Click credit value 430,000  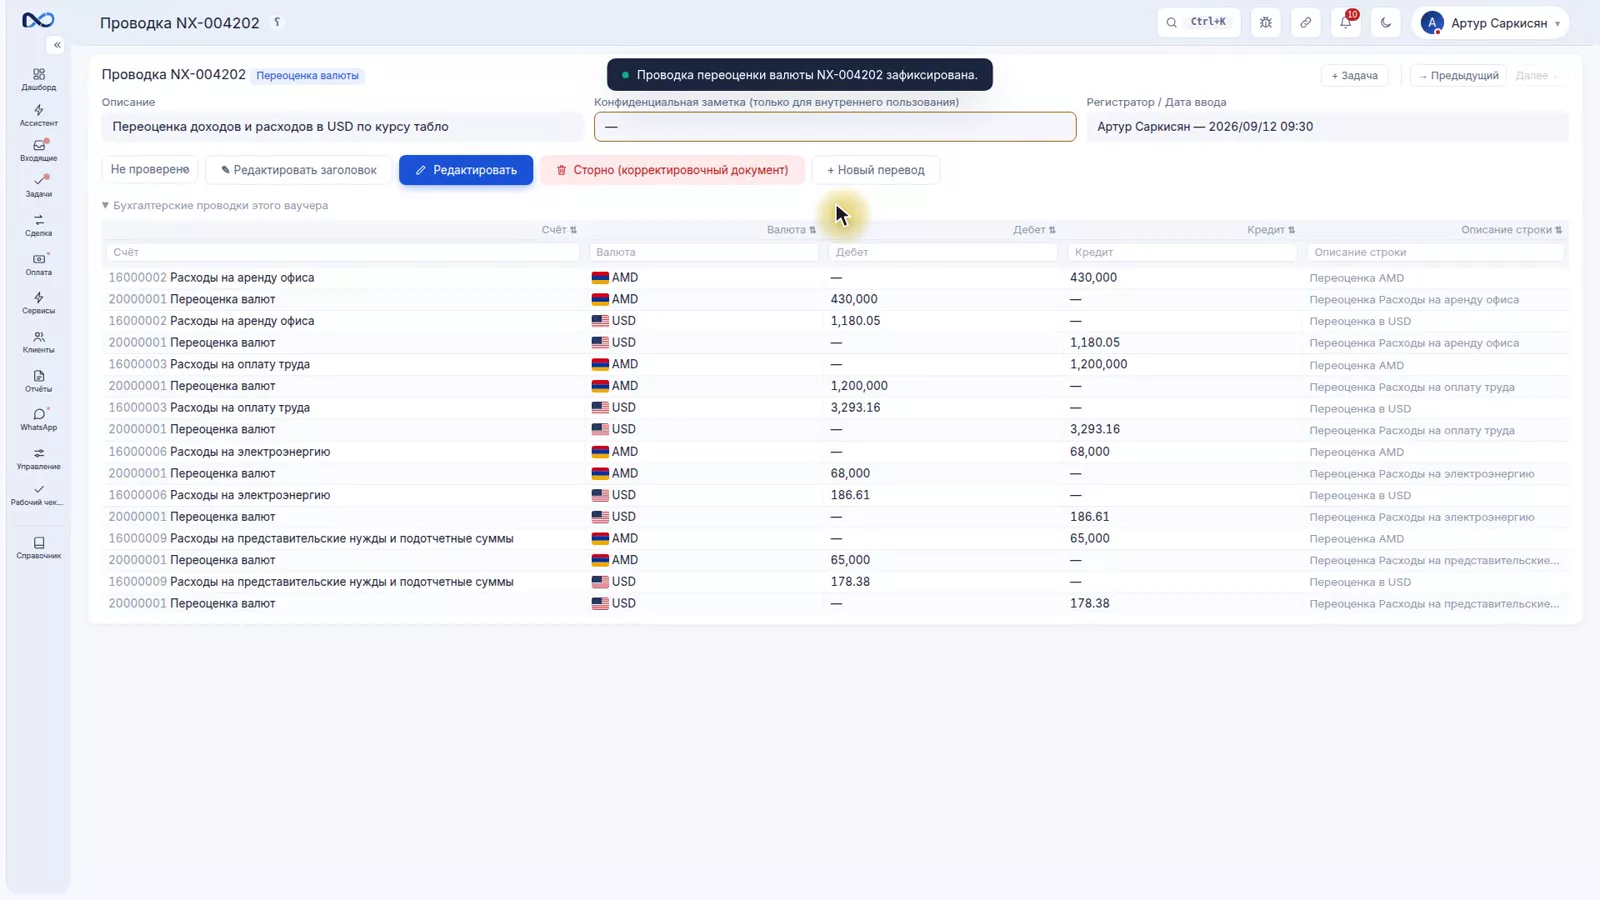[1093, 278]
